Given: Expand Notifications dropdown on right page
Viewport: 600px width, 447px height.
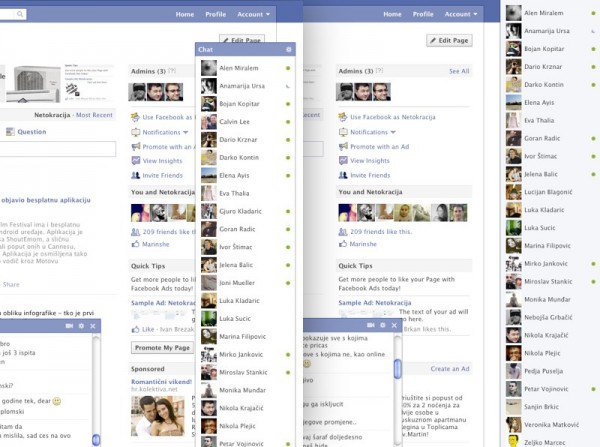Looking at the screenshot, I should click(x=393, y=132).
